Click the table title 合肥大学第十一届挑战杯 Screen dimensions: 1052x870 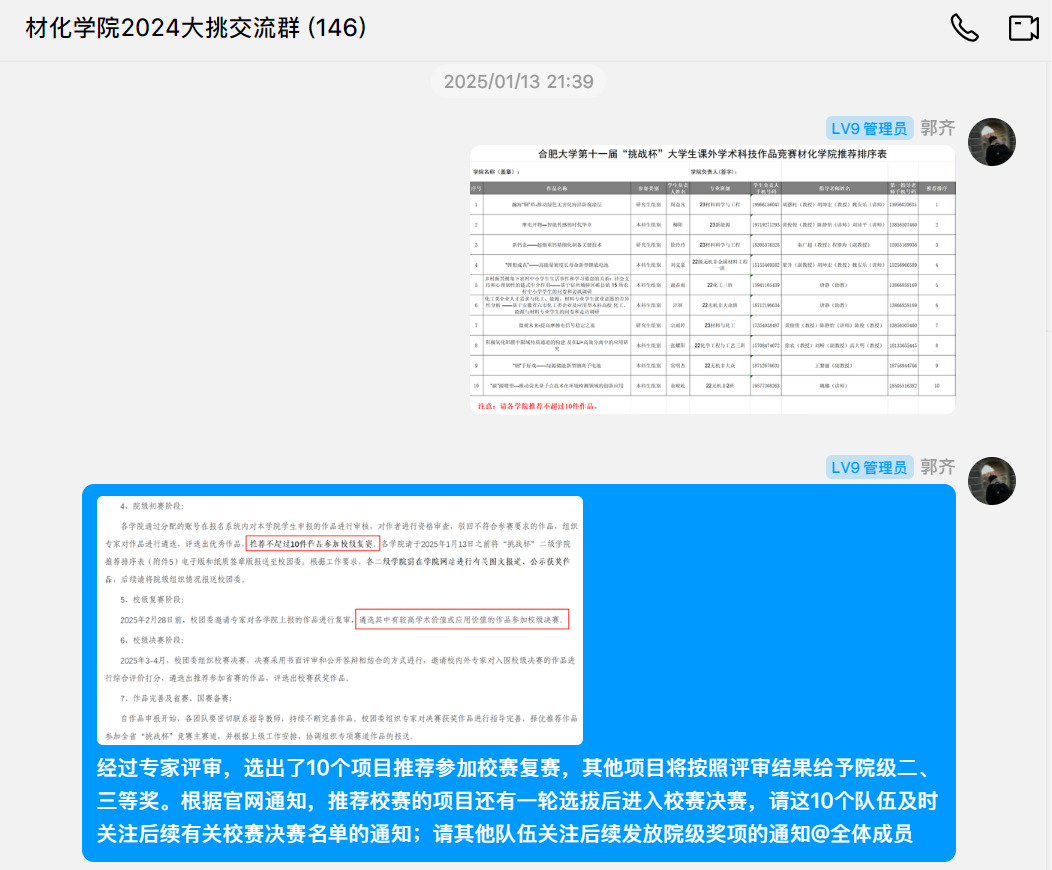pyautogui.click(x=712, y=155)
